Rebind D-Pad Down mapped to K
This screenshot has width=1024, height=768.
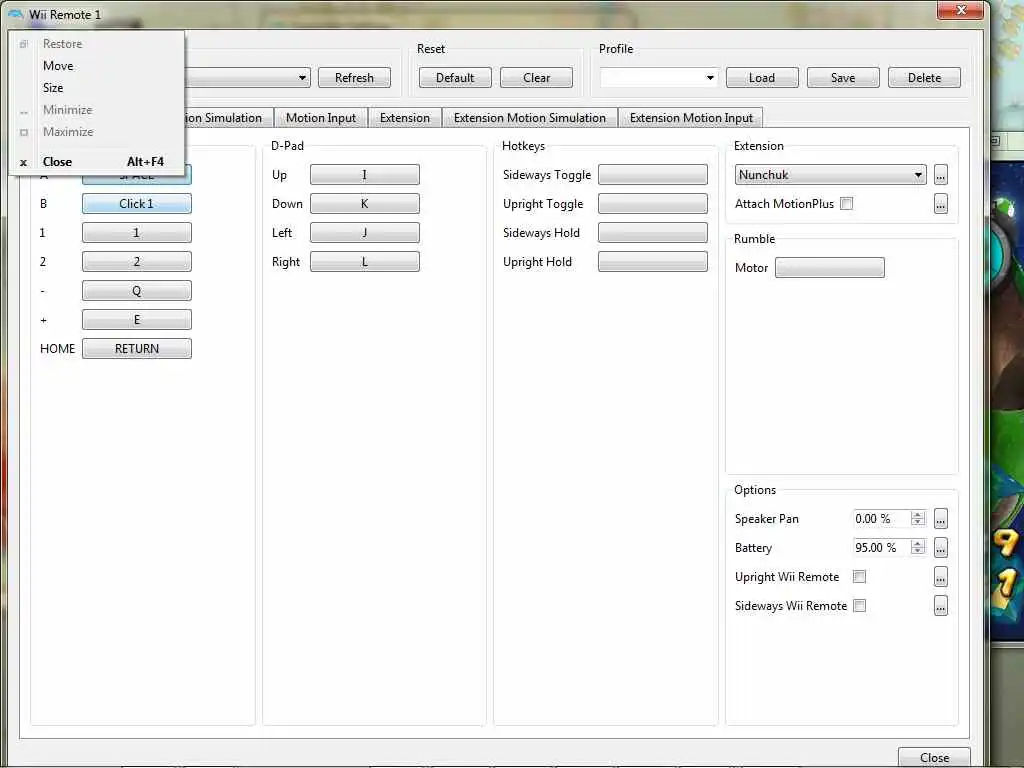364,204
